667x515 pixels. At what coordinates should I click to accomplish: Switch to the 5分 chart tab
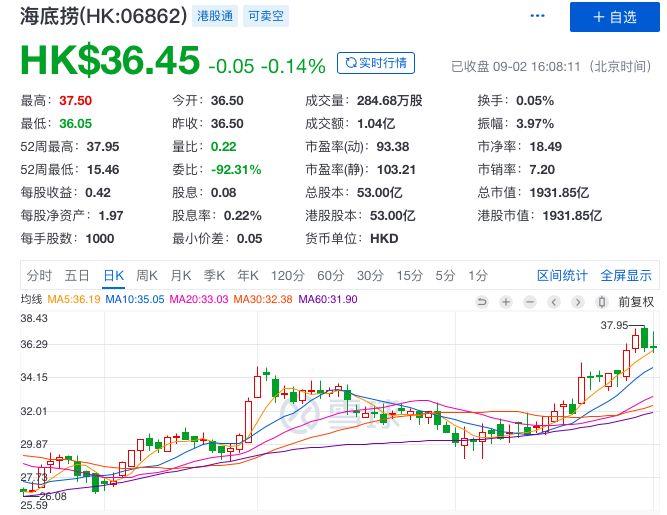tap(445, 276)
